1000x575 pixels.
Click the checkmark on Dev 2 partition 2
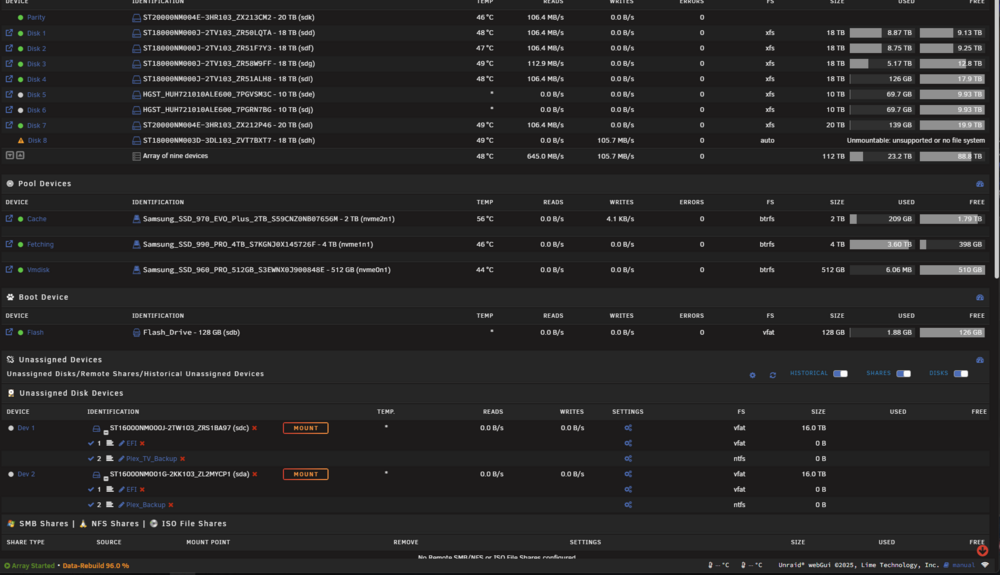click(91, 504)
